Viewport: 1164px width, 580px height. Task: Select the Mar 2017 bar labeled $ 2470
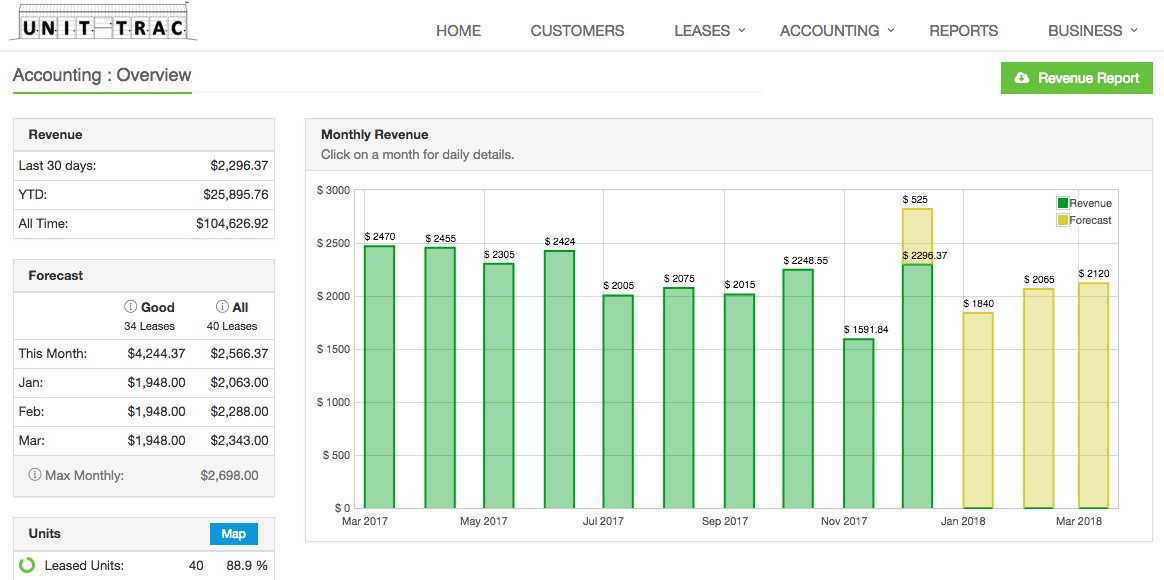coord(379,377)
